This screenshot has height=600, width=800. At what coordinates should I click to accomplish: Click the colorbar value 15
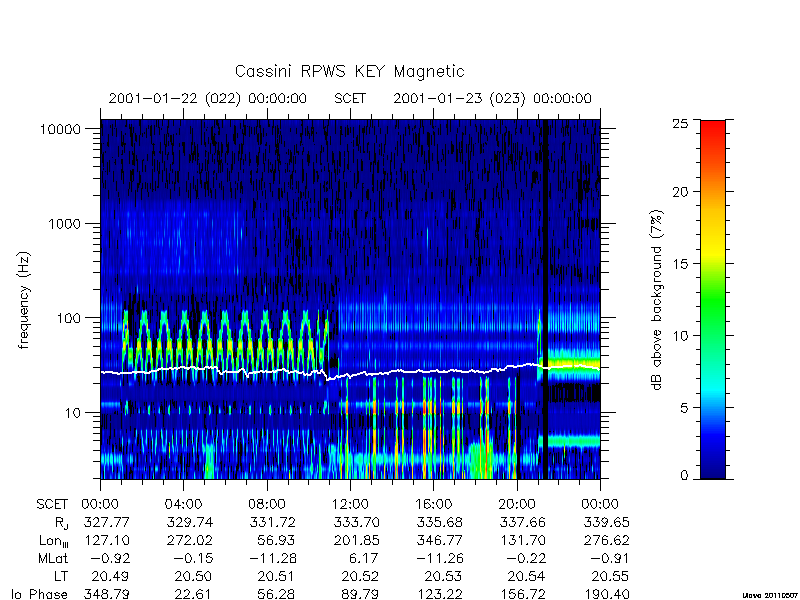681,264
